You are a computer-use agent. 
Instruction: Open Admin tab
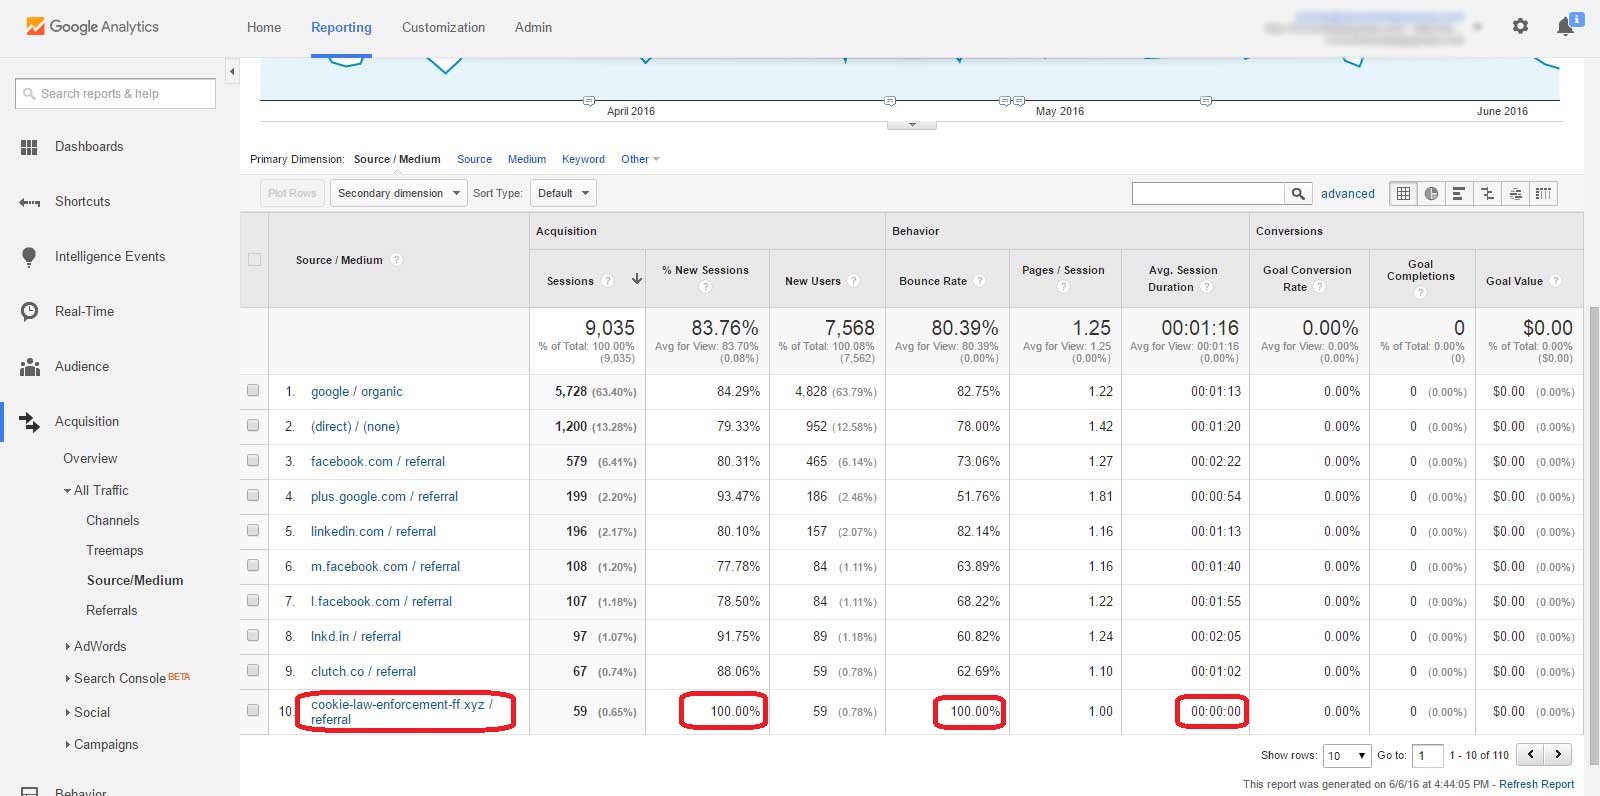(x=533, y=27)
